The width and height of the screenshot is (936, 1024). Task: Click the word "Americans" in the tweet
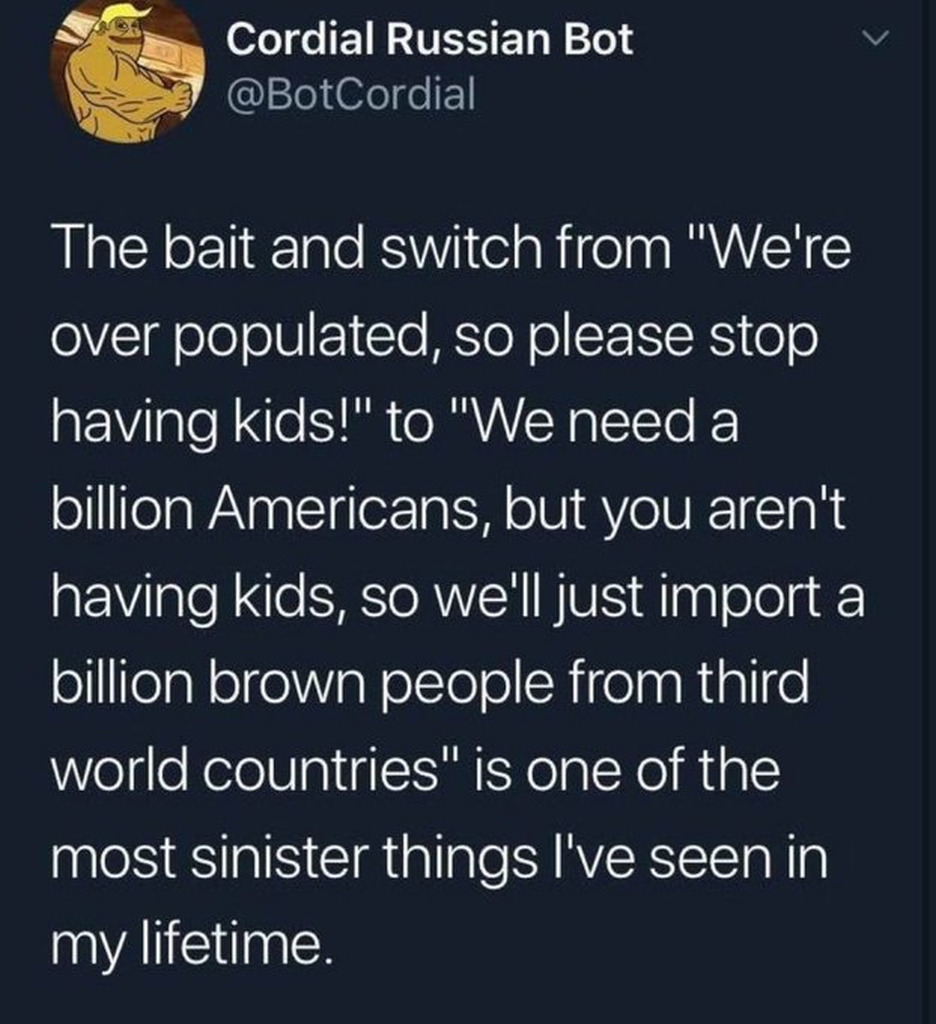[369, 511]
